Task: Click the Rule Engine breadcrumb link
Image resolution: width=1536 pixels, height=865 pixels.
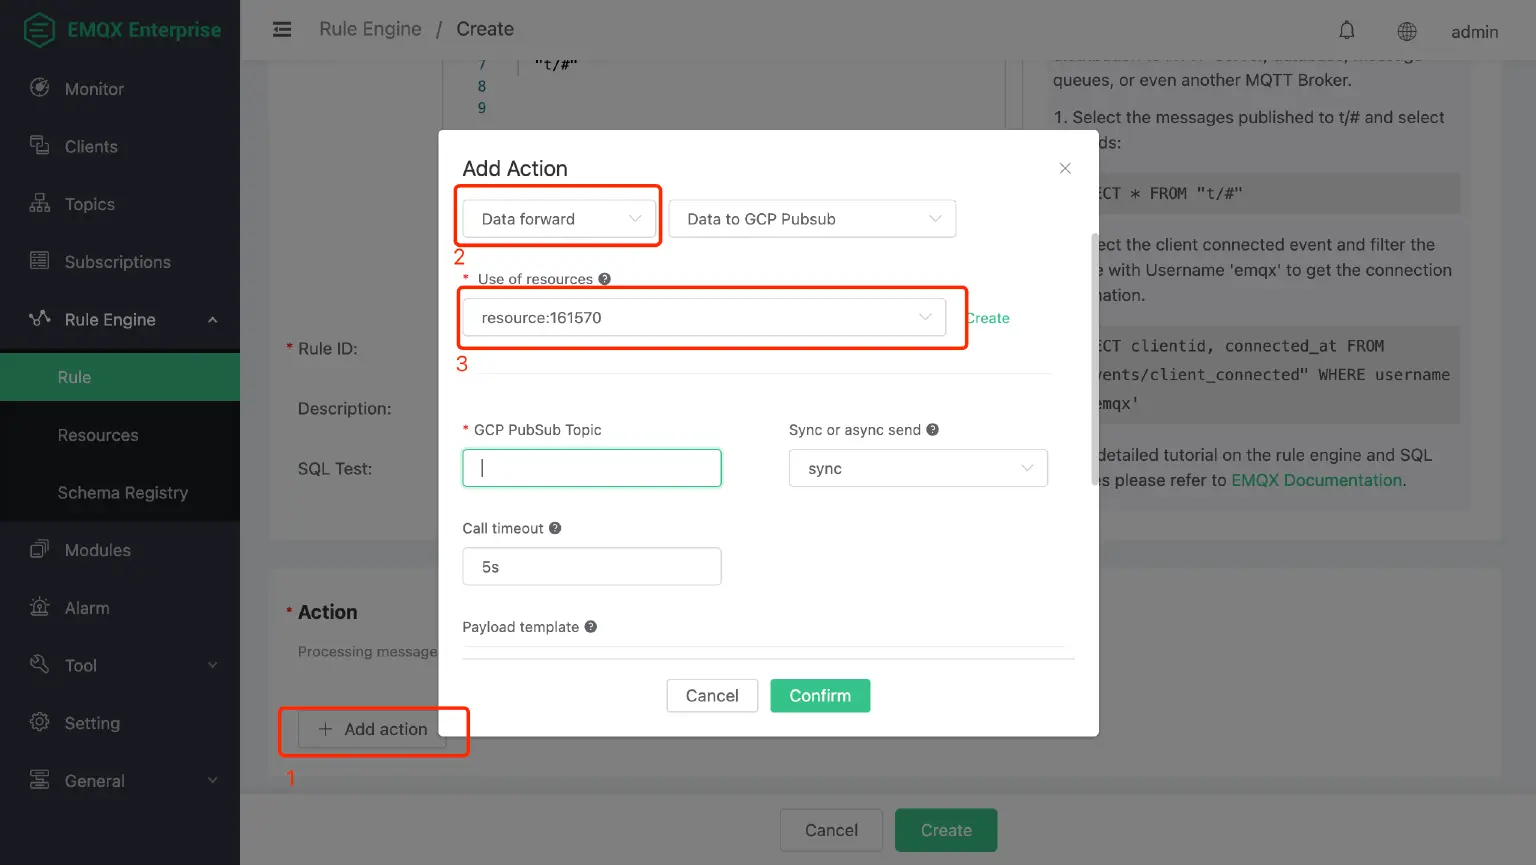Action: (370, 29)
